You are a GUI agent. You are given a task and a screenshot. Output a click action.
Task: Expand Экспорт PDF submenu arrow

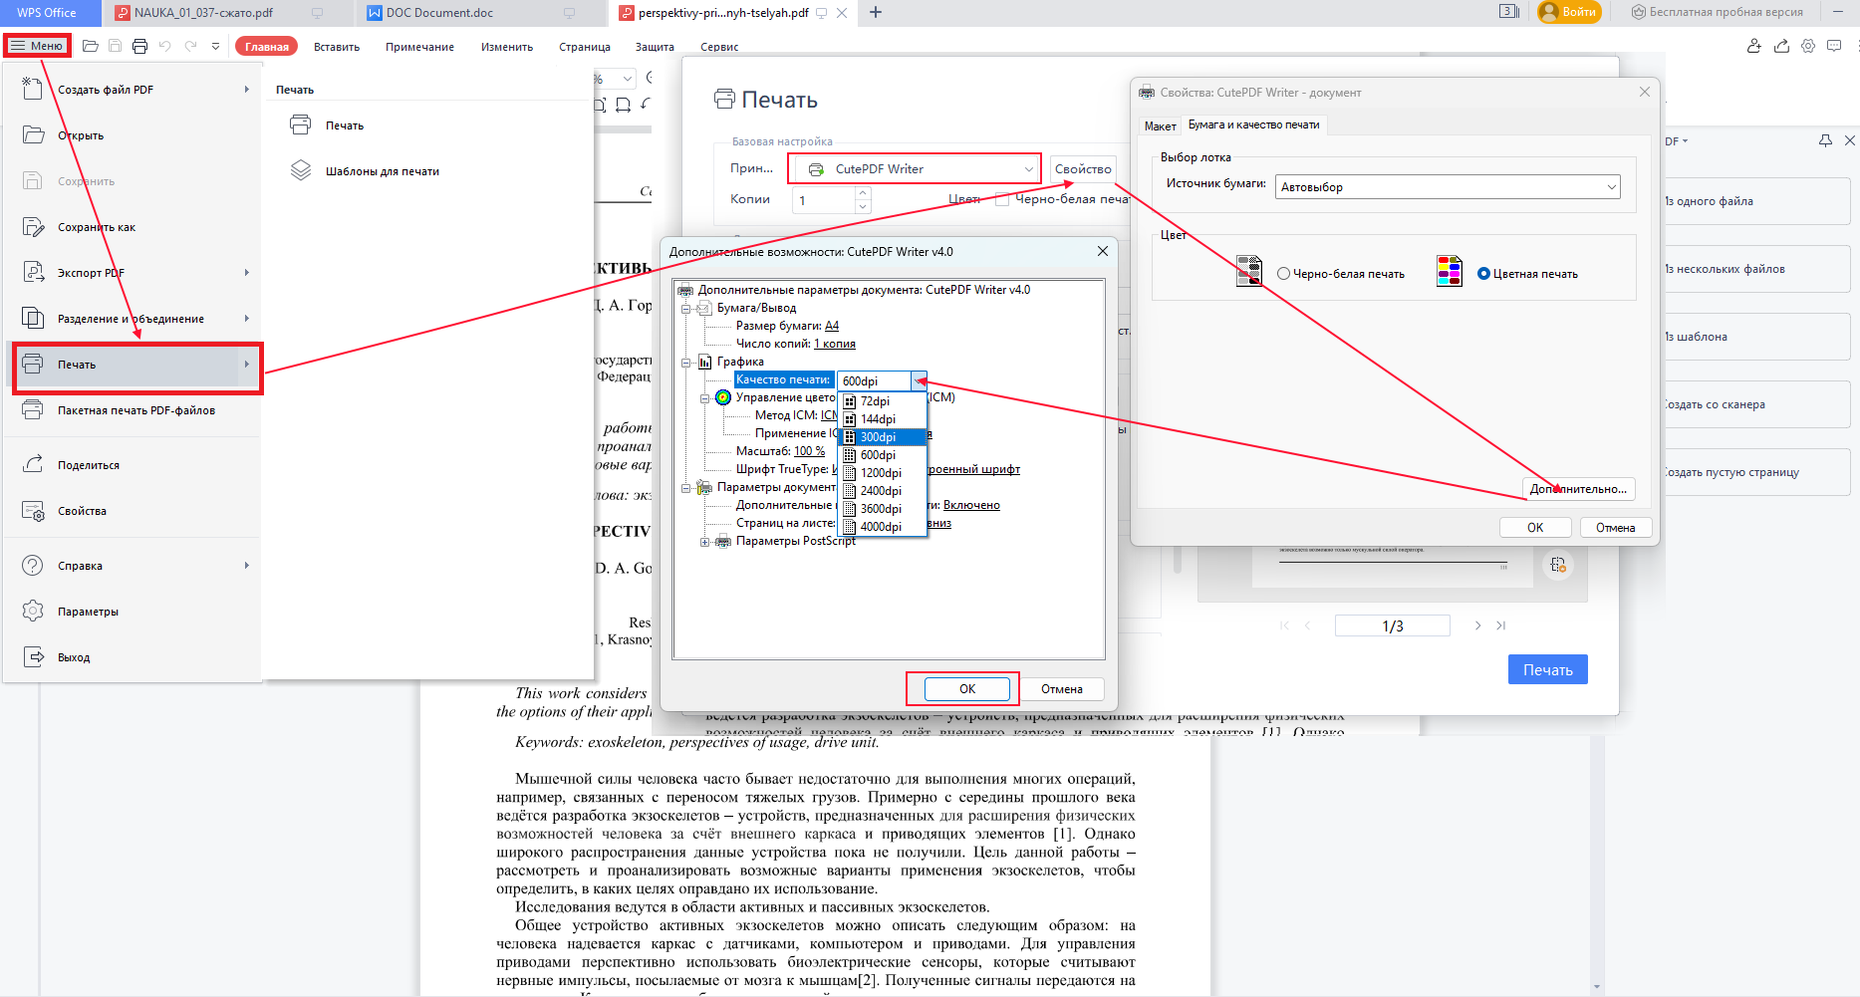246,272
